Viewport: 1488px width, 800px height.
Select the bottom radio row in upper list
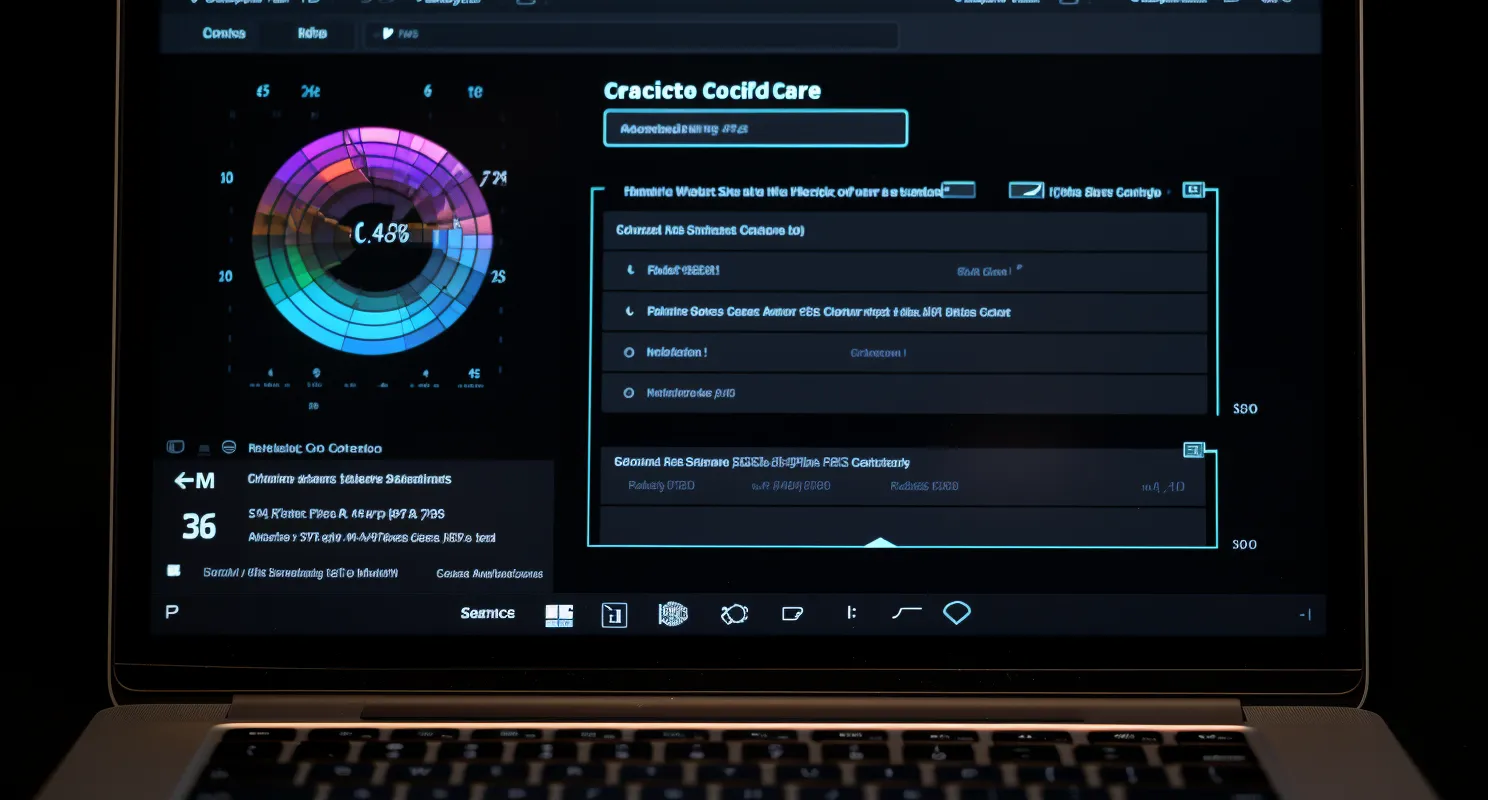[904, 394]
